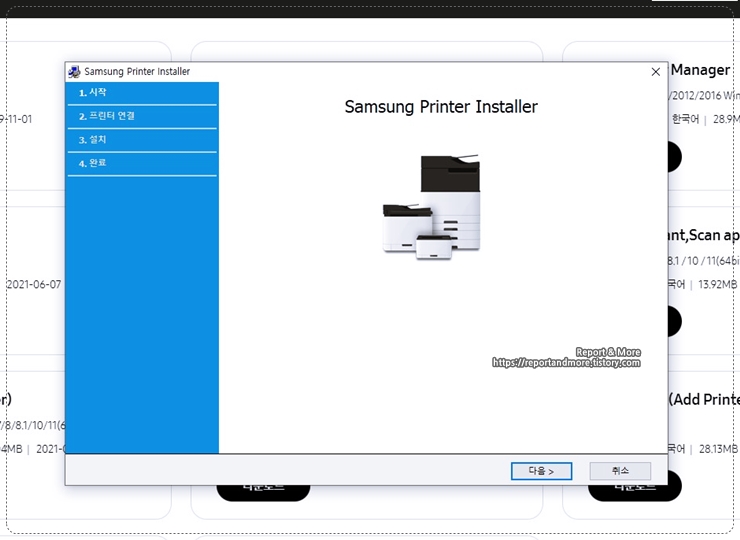Click the 다음 > next button
The height and width of the screenshot is (540, 740).
[541, 471]
